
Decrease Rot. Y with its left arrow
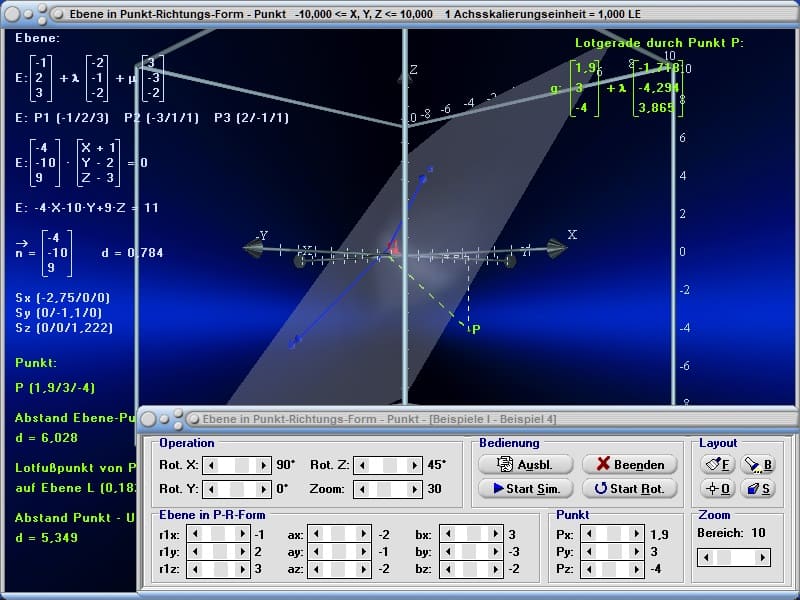pos(211,489)
